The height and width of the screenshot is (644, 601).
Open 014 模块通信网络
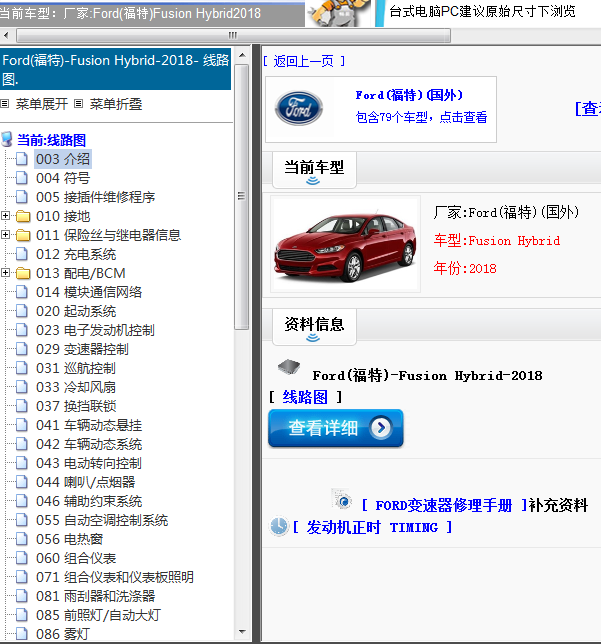[89, 292]
